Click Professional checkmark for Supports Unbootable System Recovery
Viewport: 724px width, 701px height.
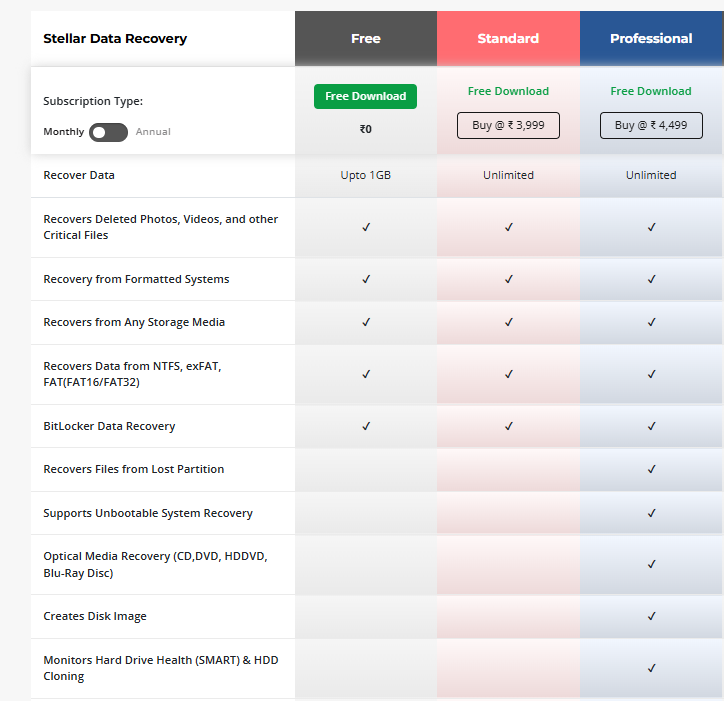point(651,513)
